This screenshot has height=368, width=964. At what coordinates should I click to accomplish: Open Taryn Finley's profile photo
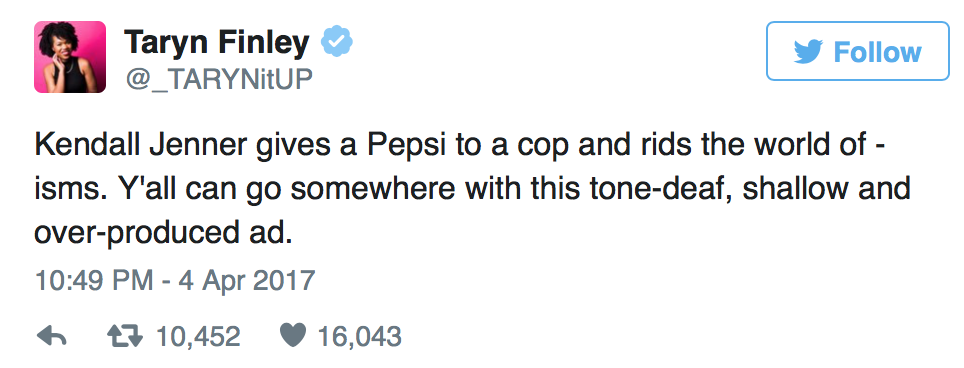(x=70, y=57)
